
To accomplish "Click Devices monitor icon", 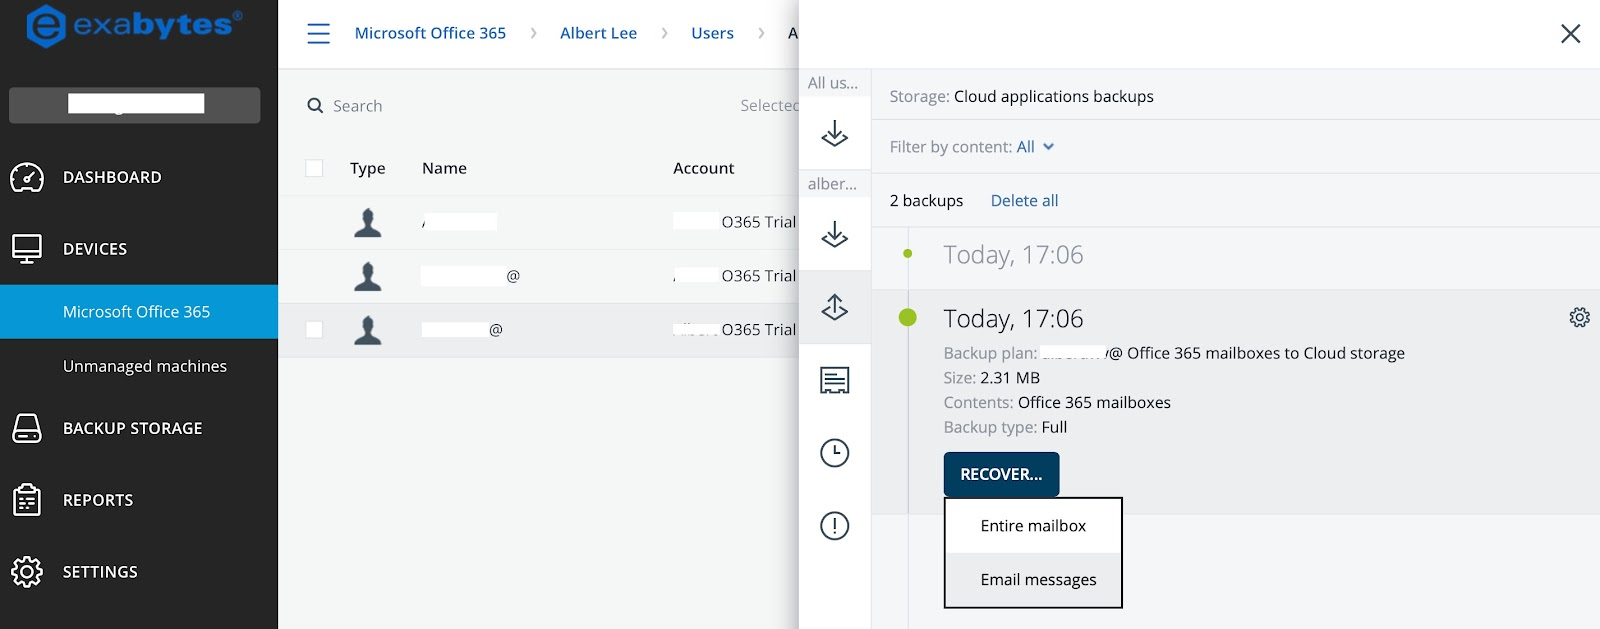I will 27,249.
